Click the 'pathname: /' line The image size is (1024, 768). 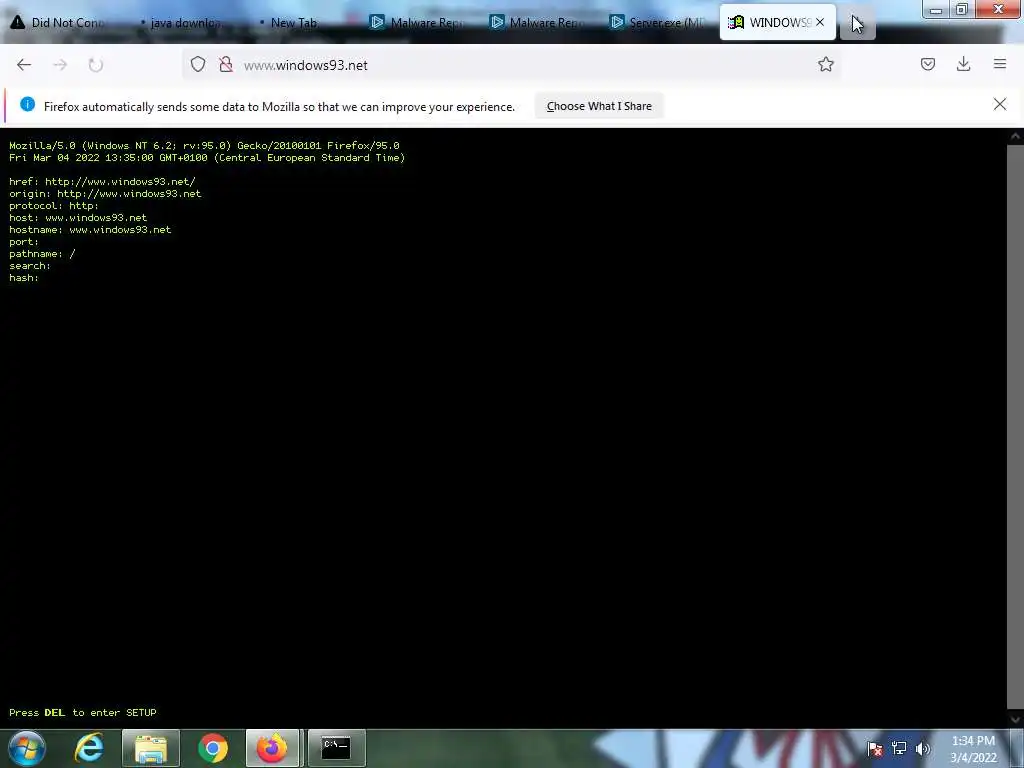42,253
